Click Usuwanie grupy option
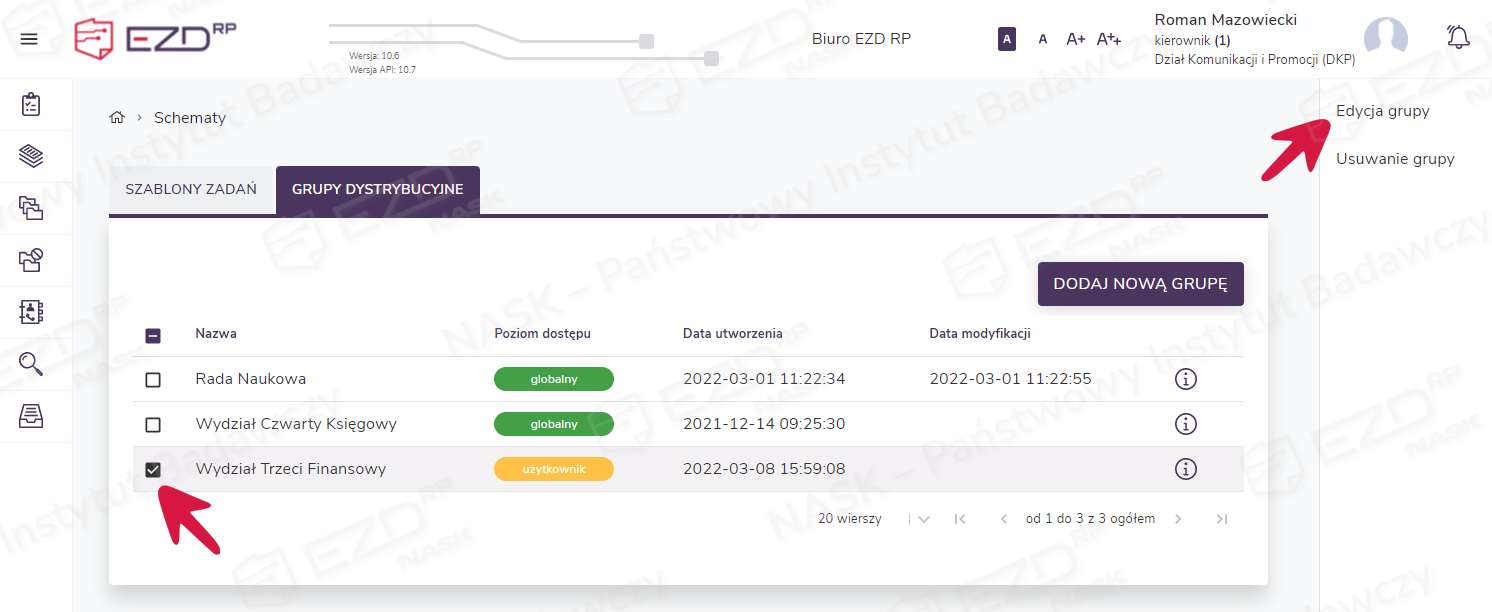This screenshot has width=1492, height=612. coord(1394,159)
